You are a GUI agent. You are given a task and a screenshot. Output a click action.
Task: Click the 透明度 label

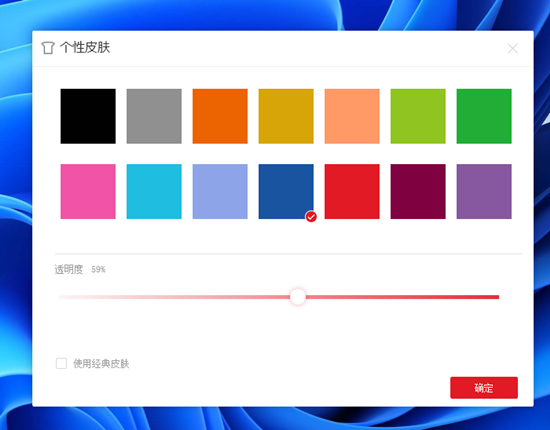69,269
